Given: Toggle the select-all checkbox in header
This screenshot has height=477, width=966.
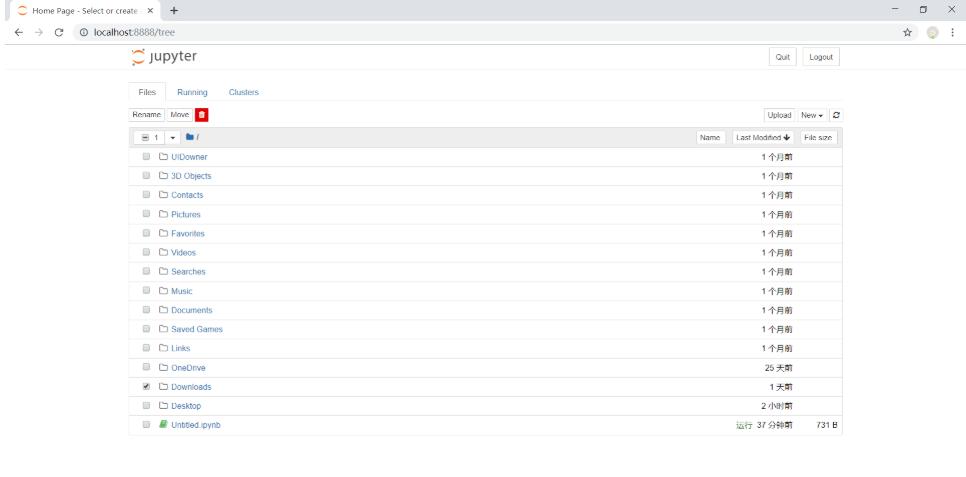Looking at the screenshot, I should pos(145,137).
